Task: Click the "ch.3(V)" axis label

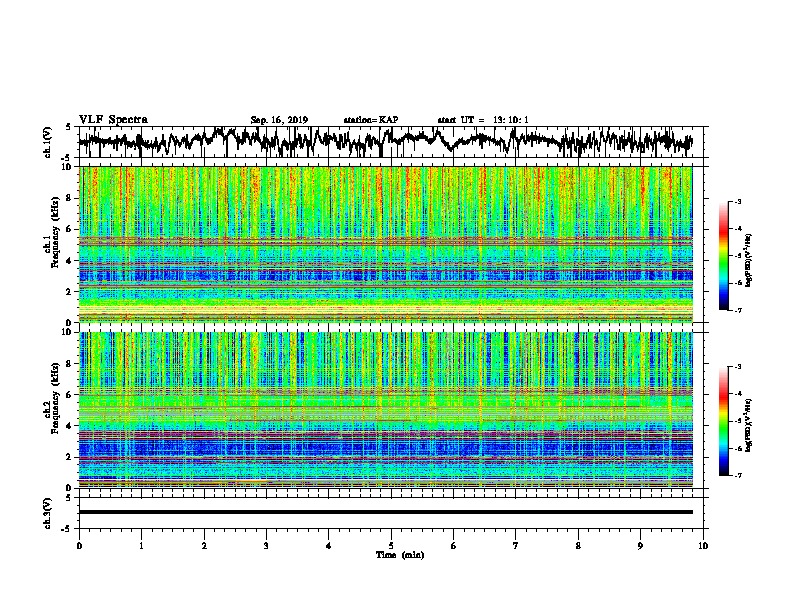Action: click(x=48, y=513)
